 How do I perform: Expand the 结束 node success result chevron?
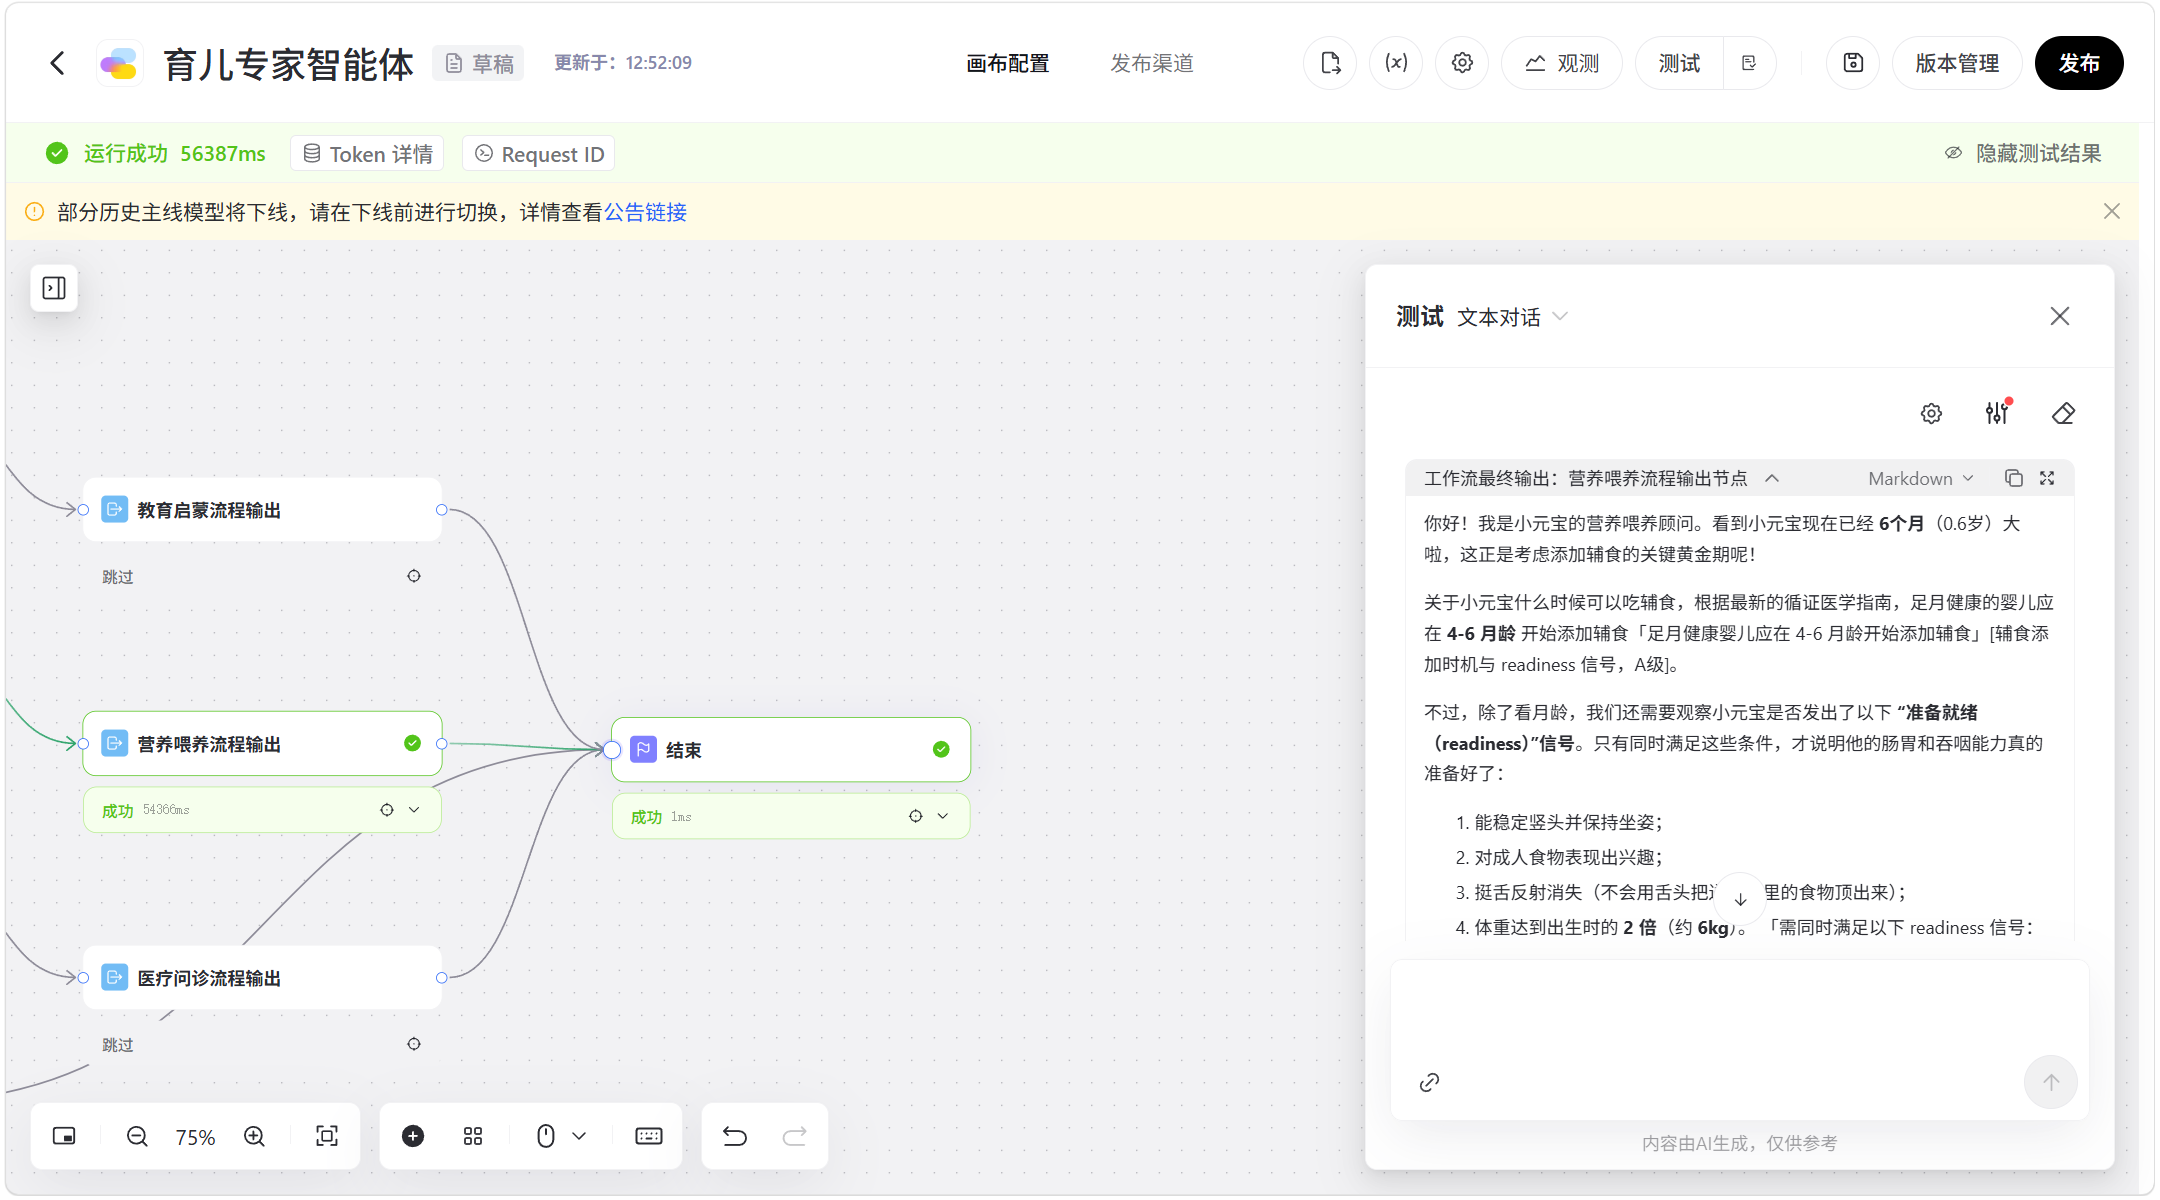[943, 816]
